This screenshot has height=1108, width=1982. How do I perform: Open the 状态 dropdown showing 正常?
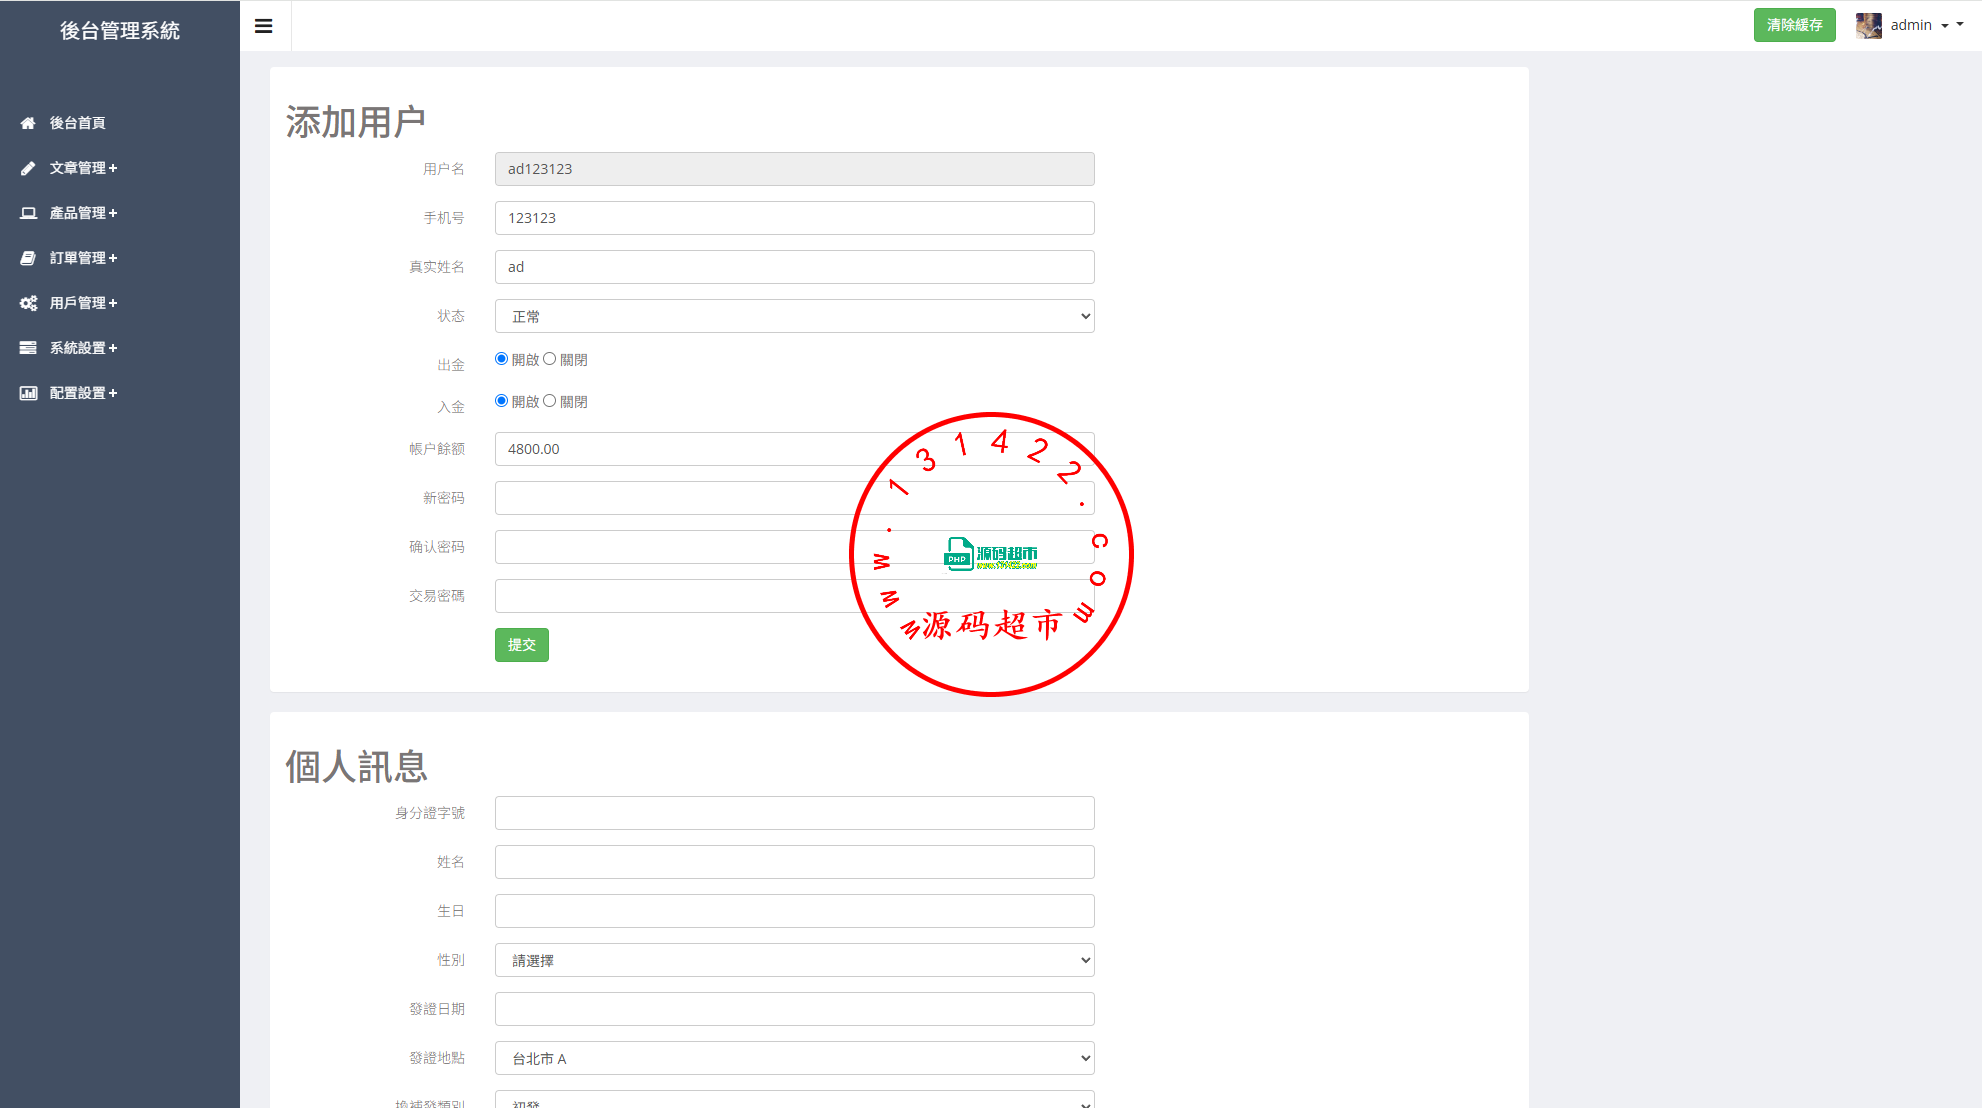click(x=794, y=316)
